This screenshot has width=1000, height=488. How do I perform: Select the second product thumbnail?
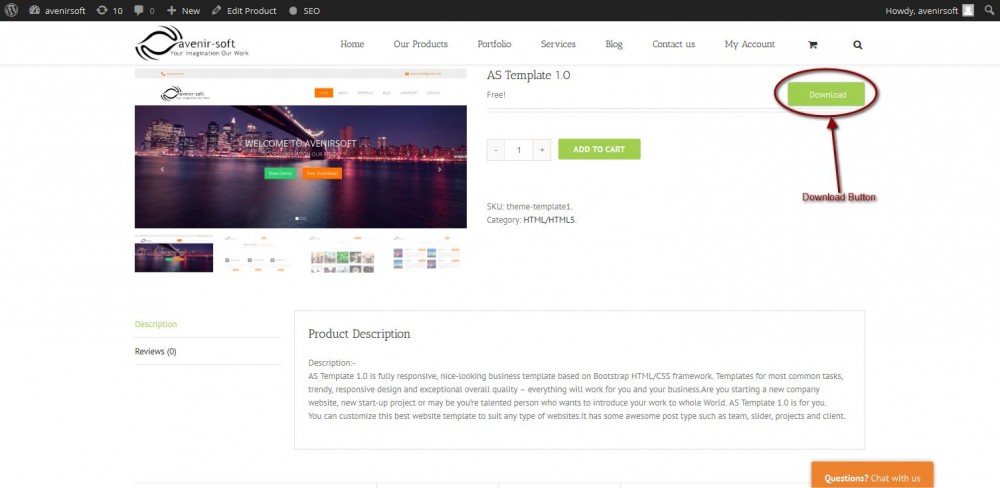tap(258, 254)
